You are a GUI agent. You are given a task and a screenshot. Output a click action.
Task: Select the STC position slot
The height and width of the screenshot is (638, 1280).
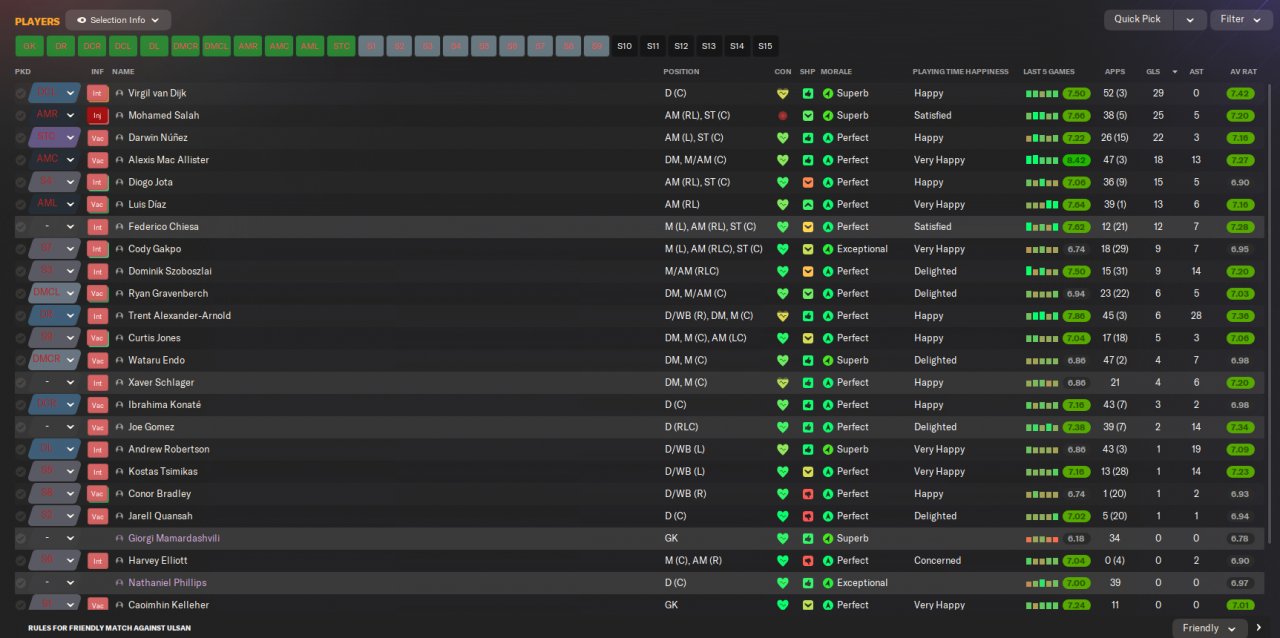coord(341,46)
